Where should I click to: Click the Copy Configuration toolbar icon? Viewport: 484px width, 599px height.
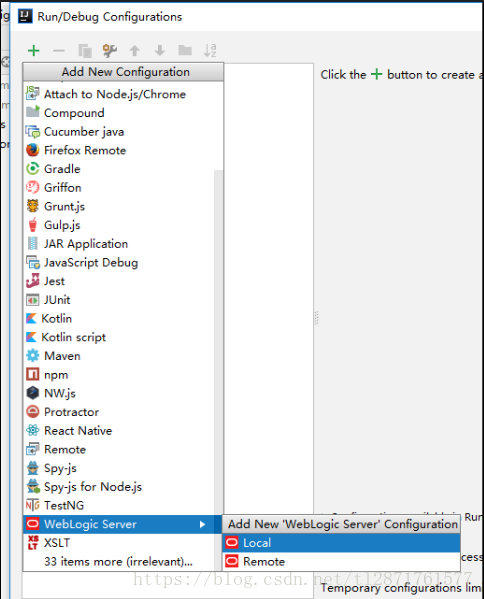[84, 50]
